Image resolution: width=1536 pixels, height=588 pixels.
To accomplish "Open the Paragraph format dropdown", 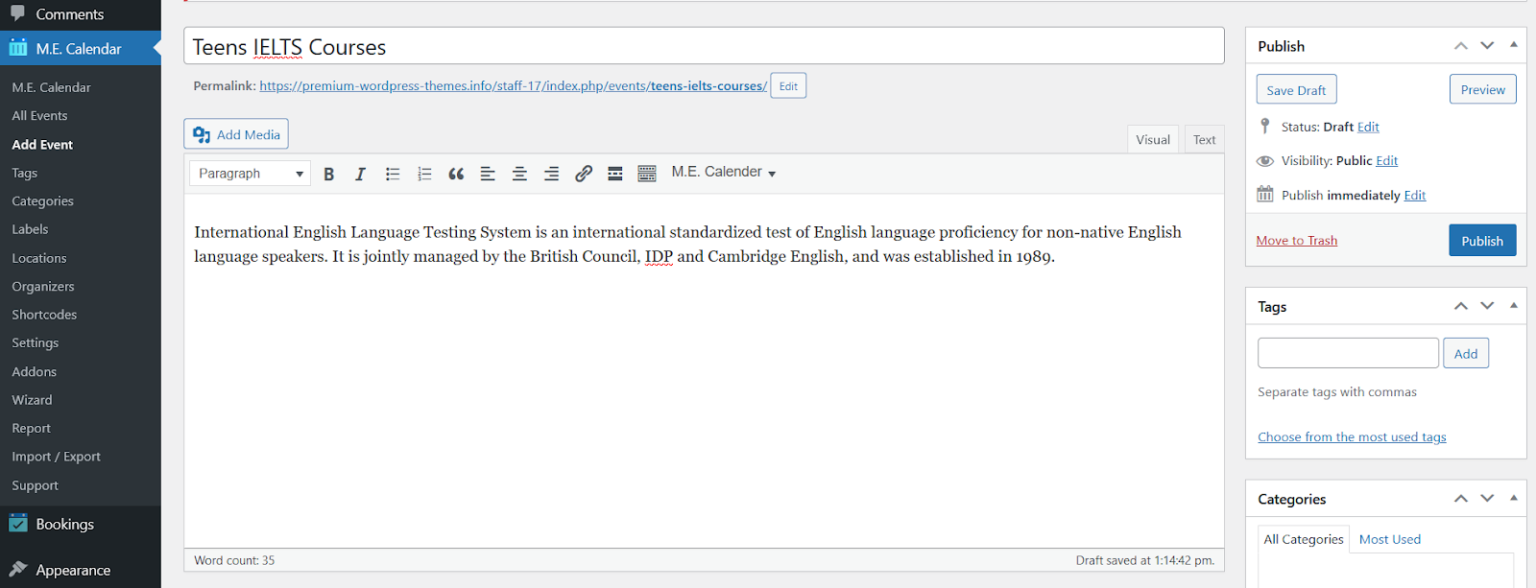I will (x=249, y=174).
